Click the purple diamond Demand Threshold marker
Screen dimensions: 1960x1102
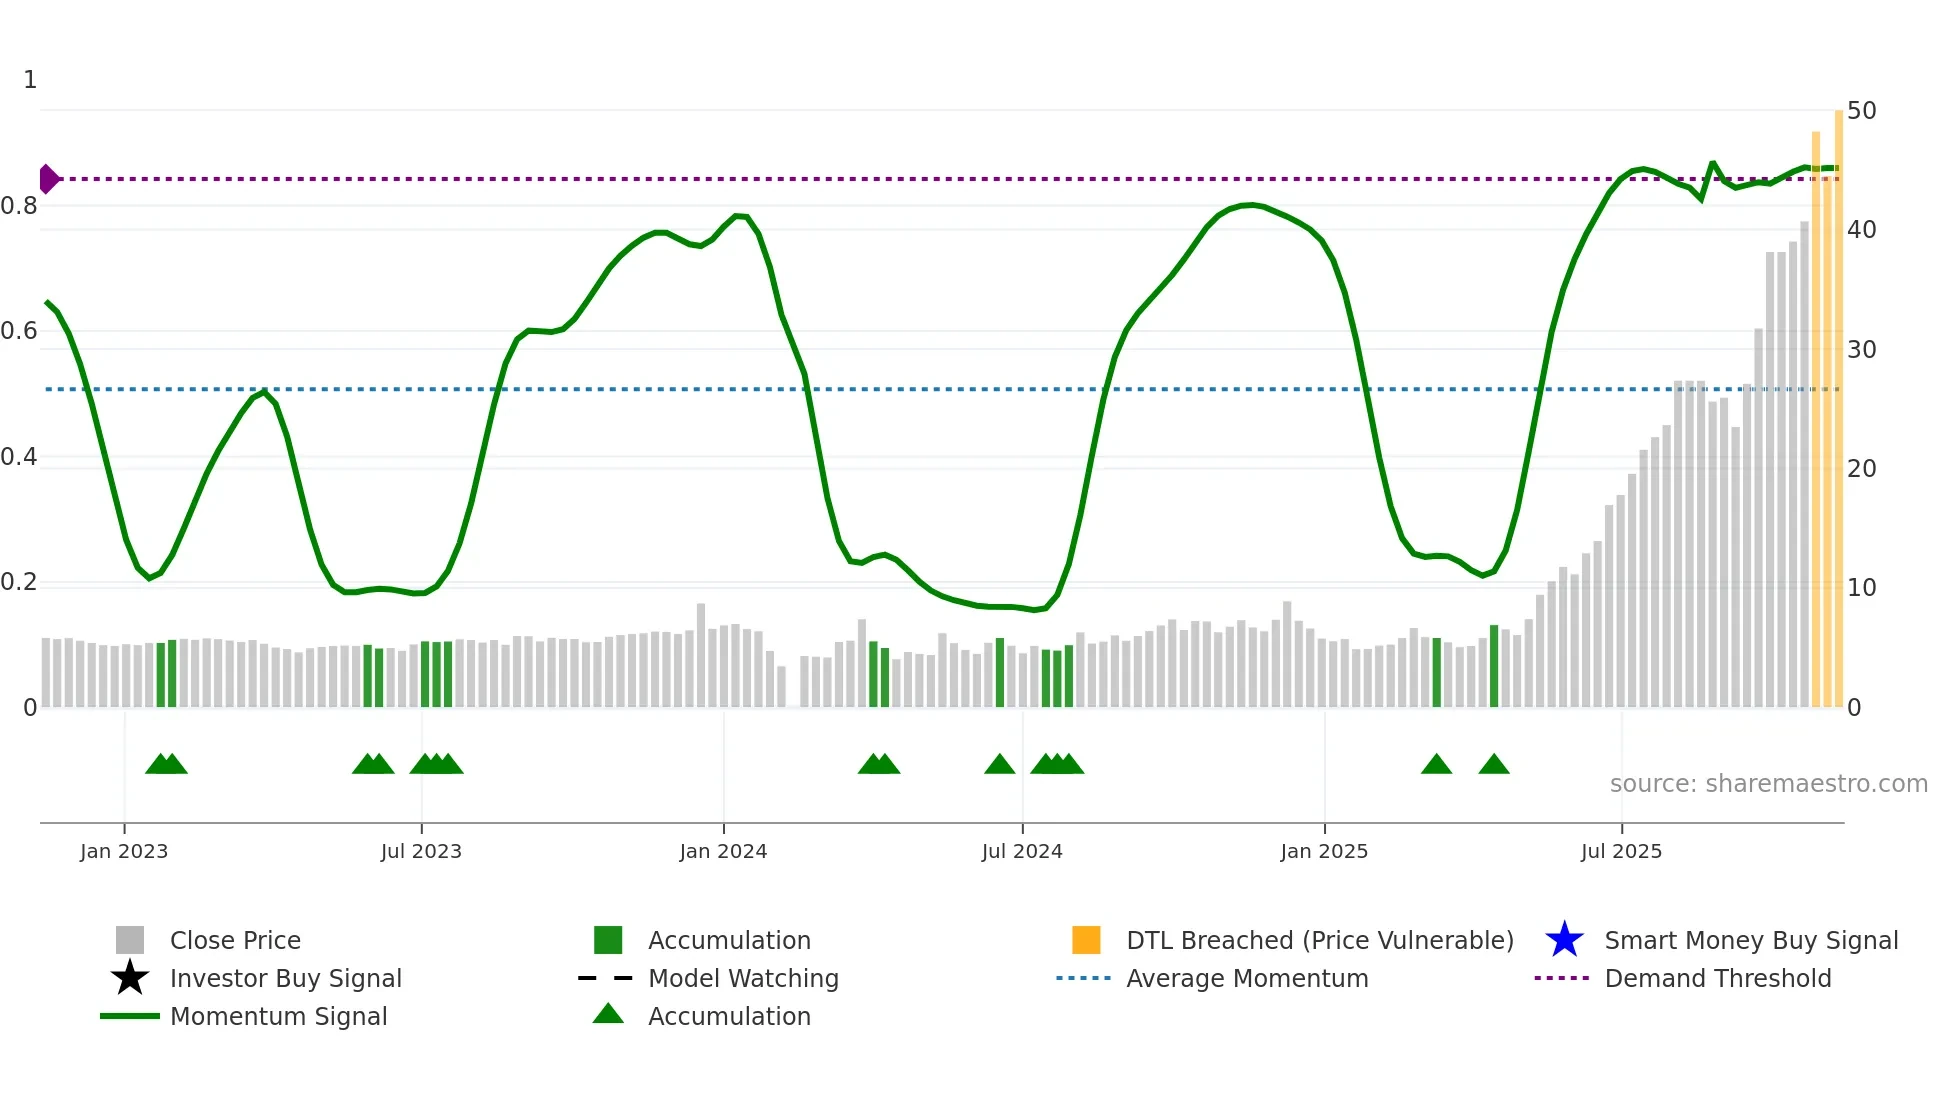point(48,179)
